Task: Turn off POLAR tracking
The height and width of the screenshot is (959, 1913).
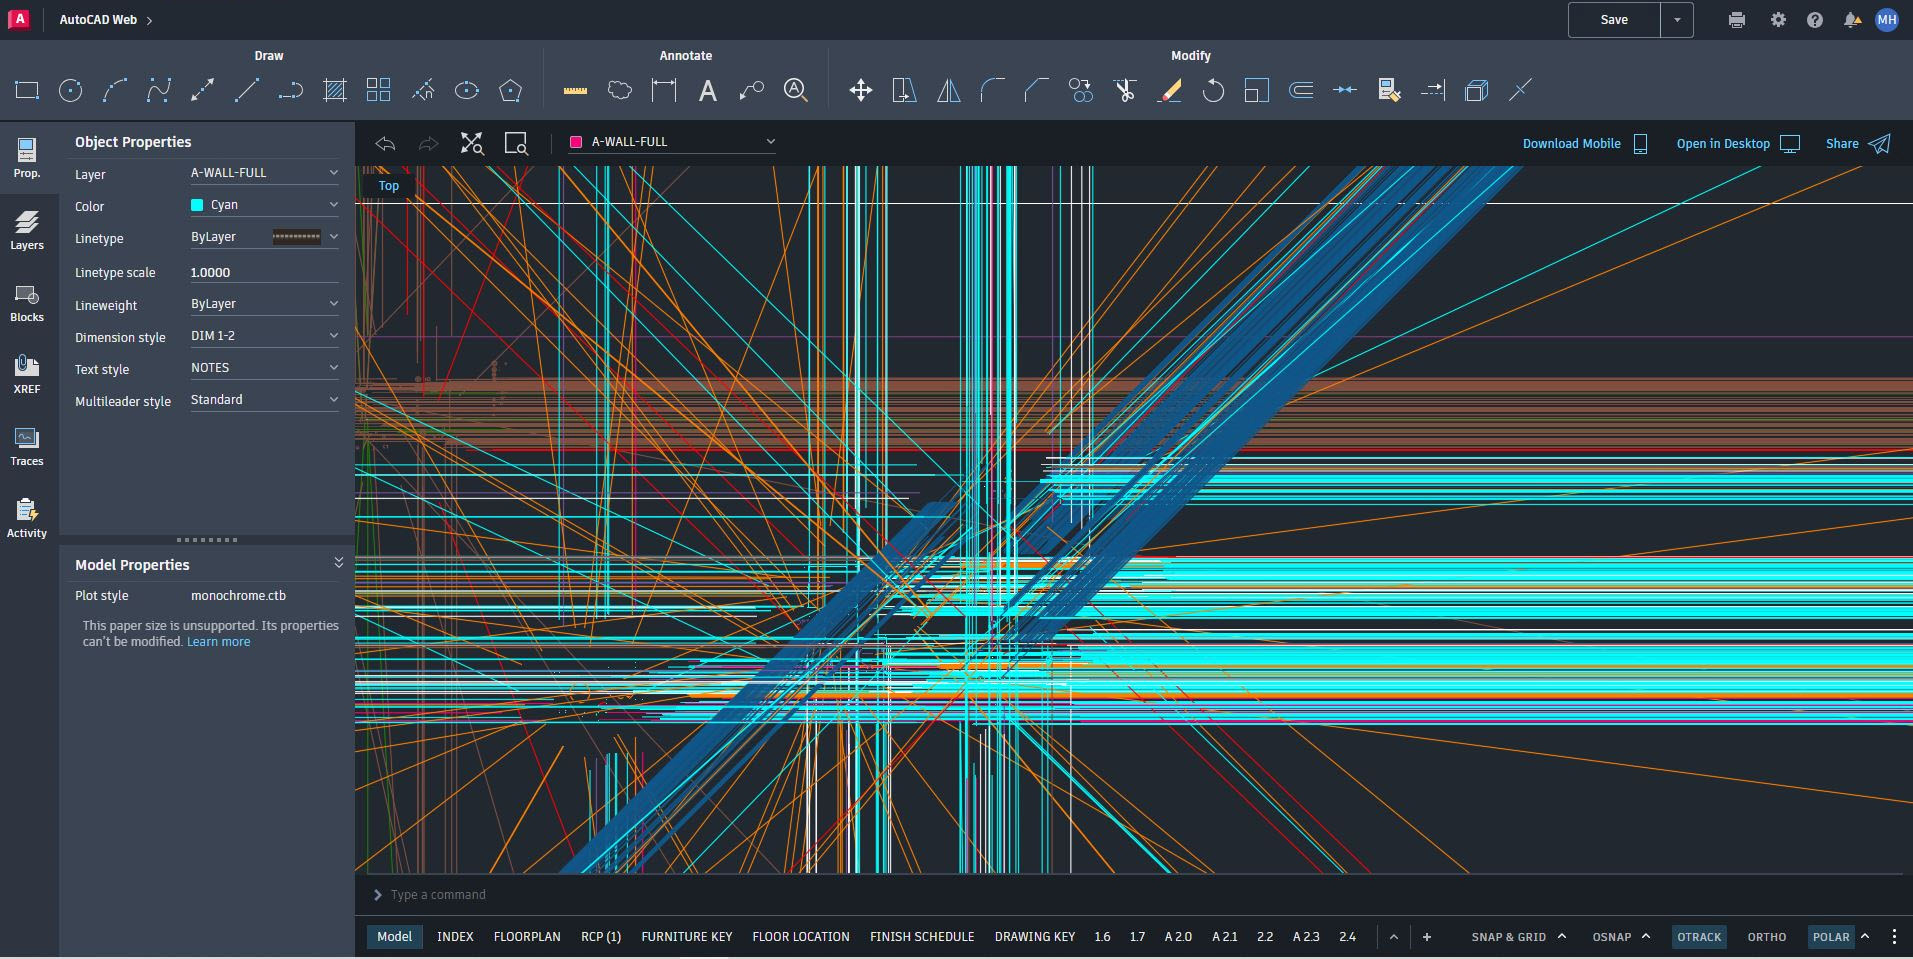Action: [1831, 937]
